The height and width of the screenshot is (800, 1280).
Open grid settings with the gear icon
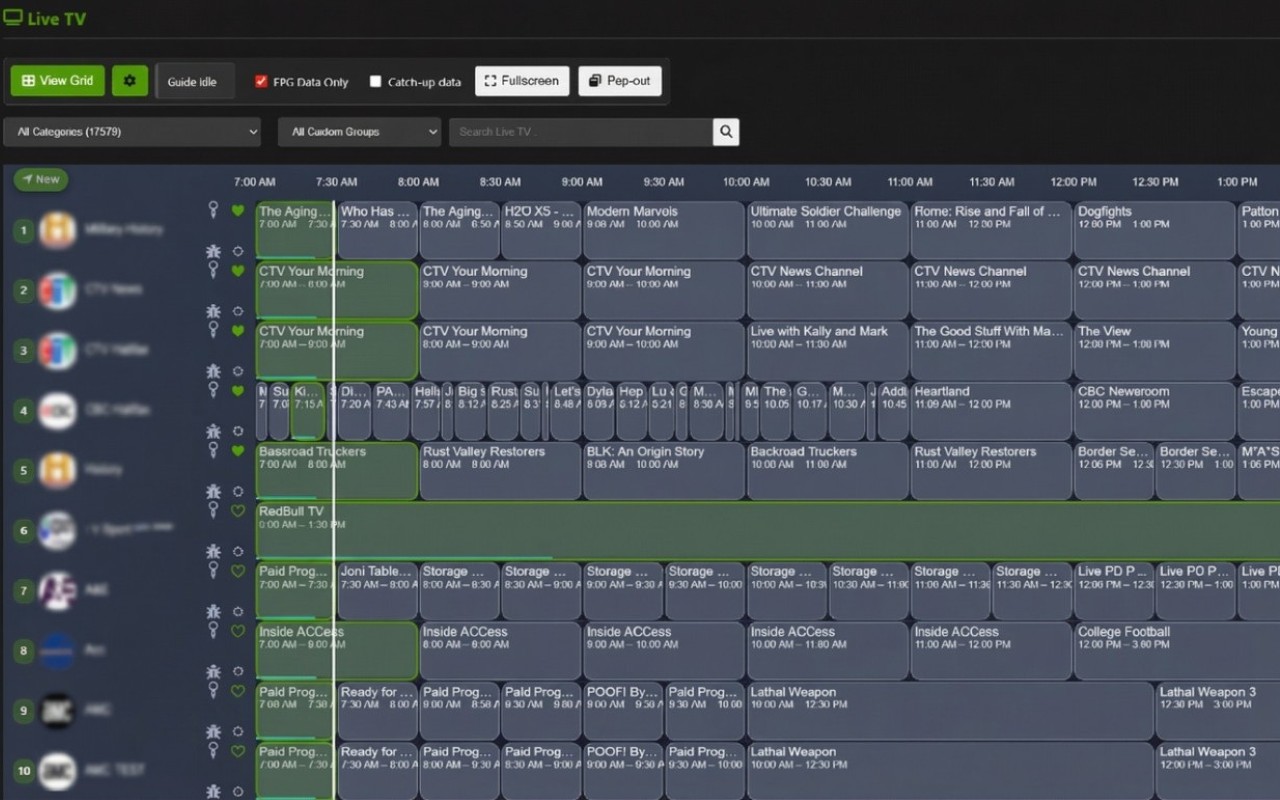click(130, 81)
